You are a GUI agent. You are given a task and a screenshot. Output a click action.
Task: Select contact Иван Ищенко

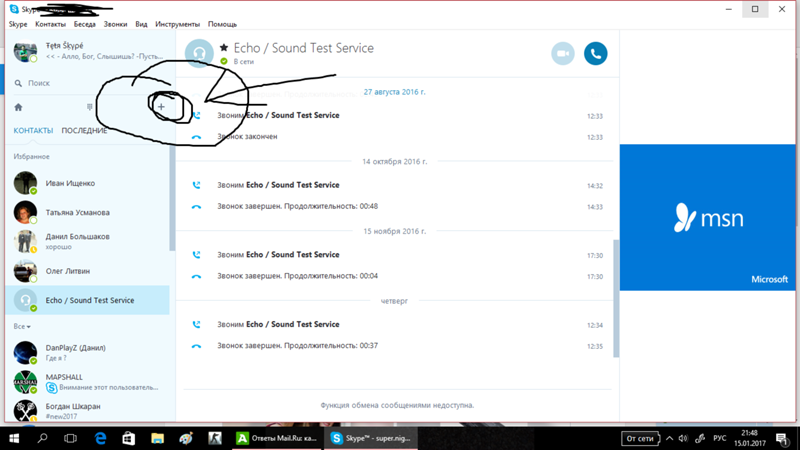pos(87,183)
